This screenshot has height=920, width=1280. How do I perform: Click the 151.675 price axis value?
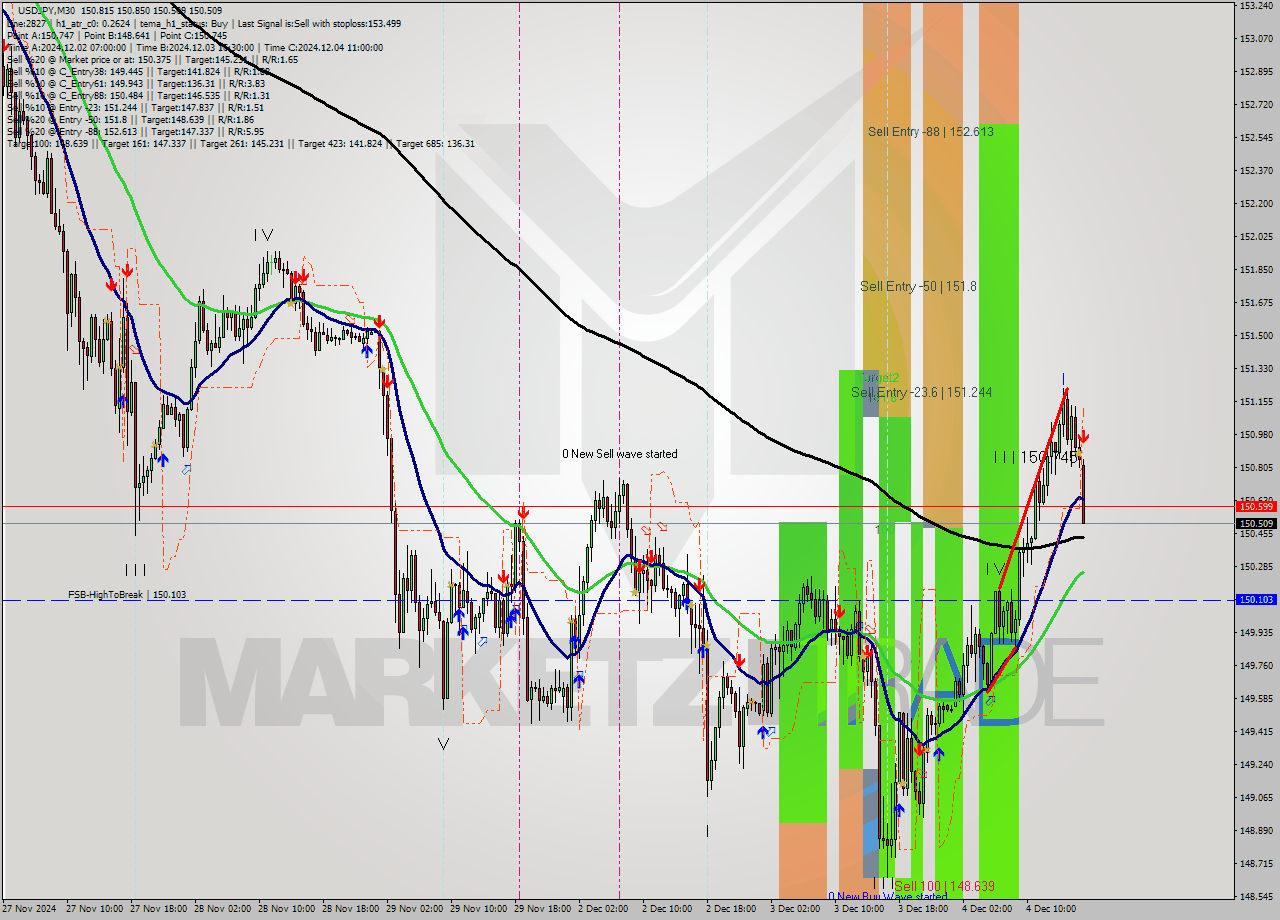(1256, 303)
